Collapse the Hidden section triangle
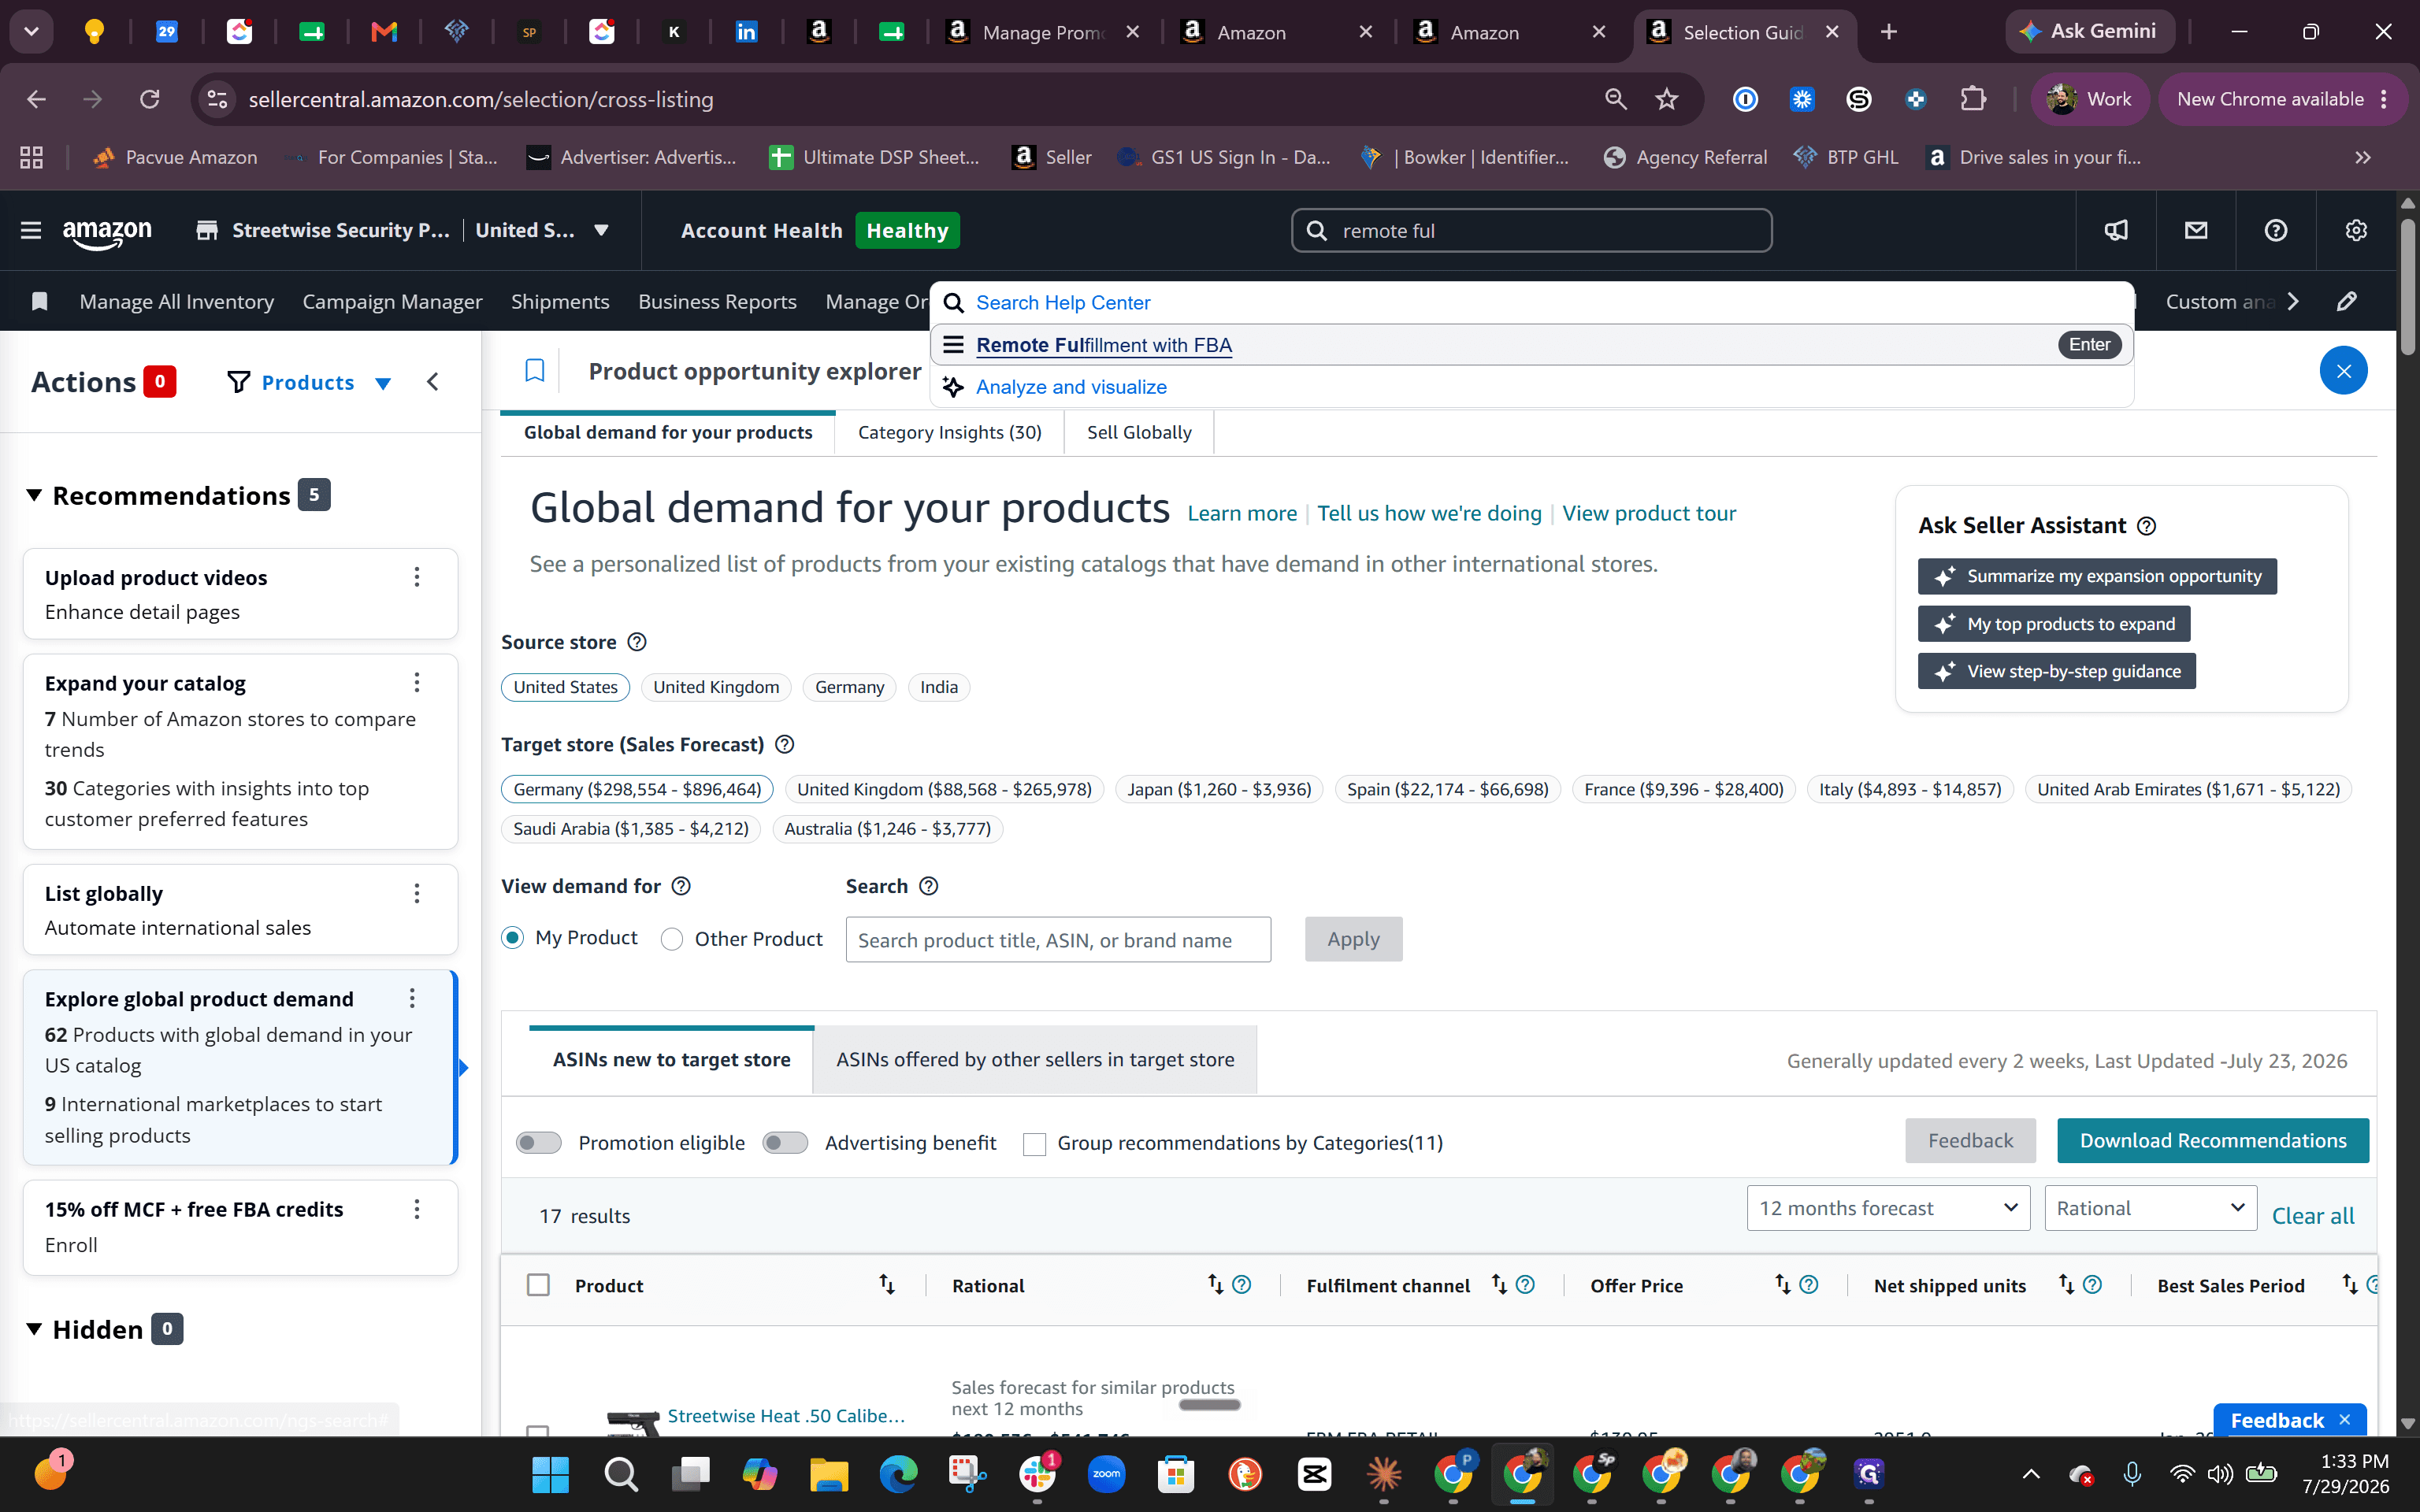This screenshot has width=2420, height=1512. [x=34, y=1329]
